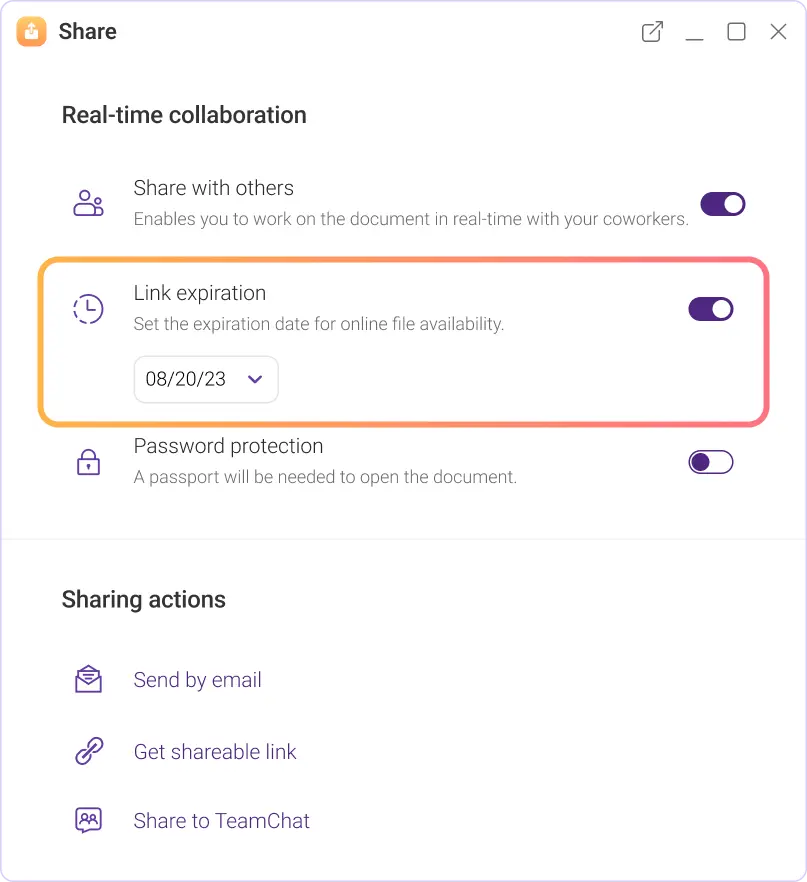Expand date picker using the chevron arrow

(x=255, y=380)
